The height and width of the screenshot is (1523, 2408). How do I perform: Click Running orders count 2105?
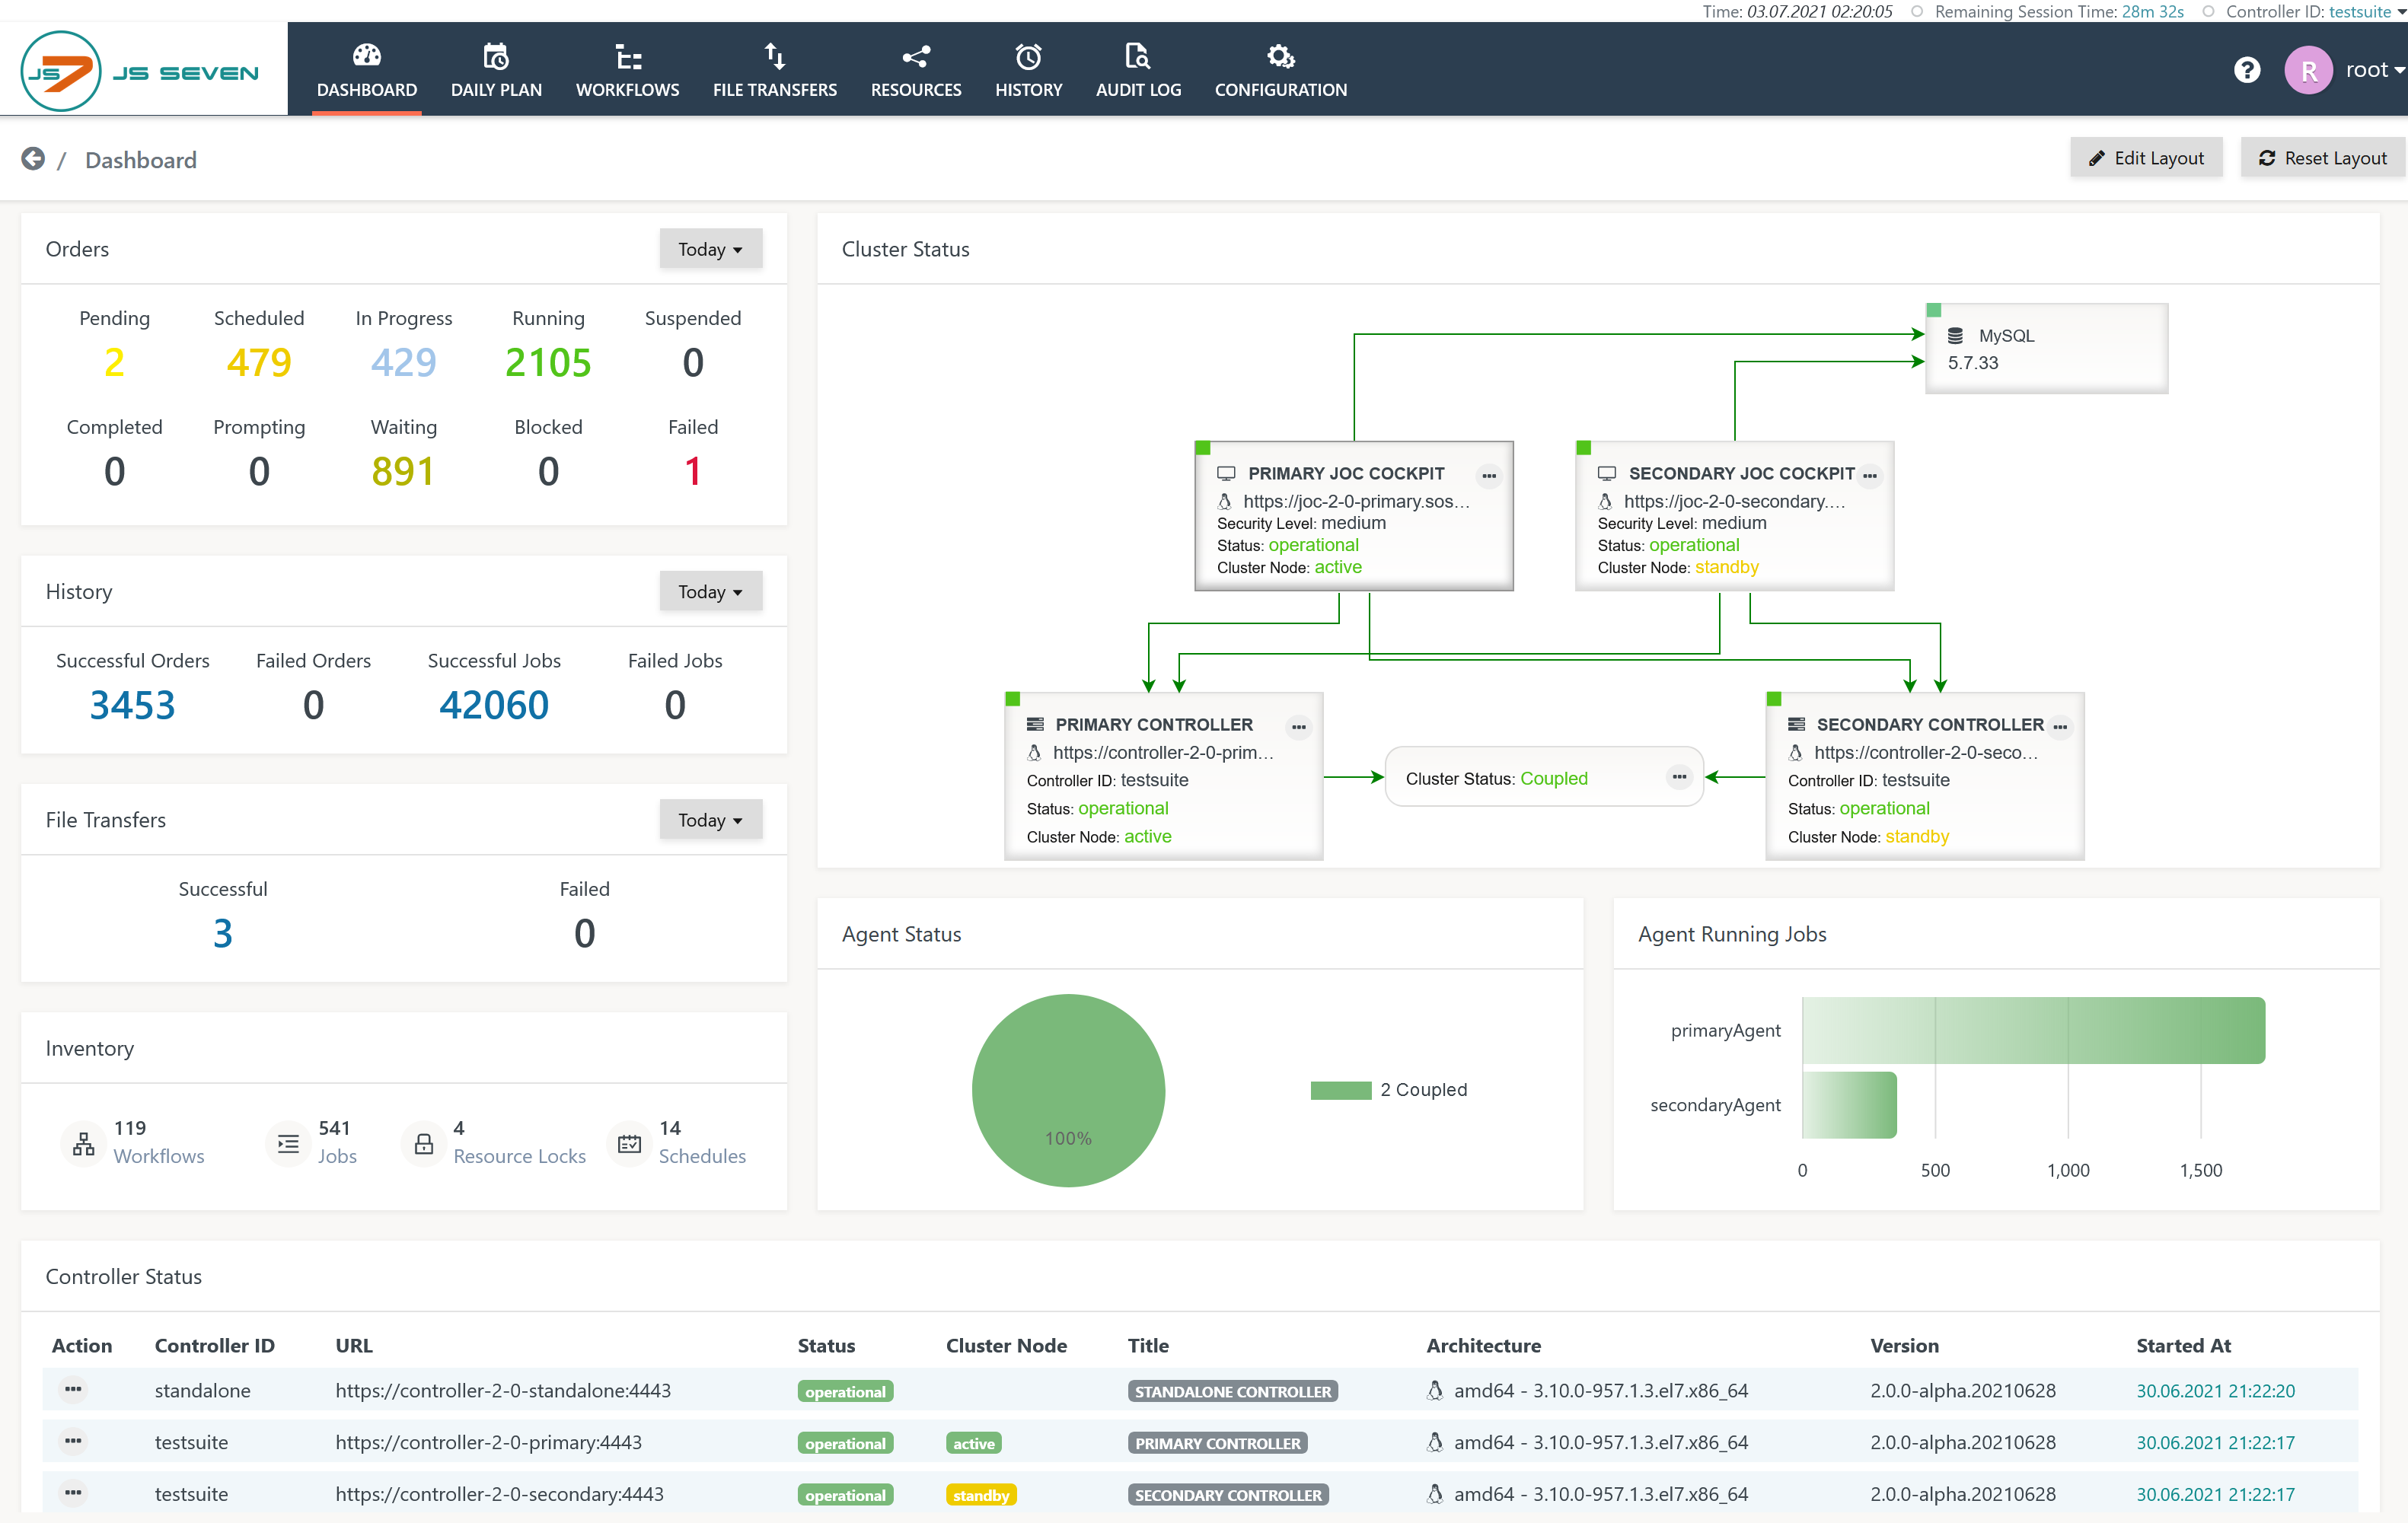coord(548,362)
